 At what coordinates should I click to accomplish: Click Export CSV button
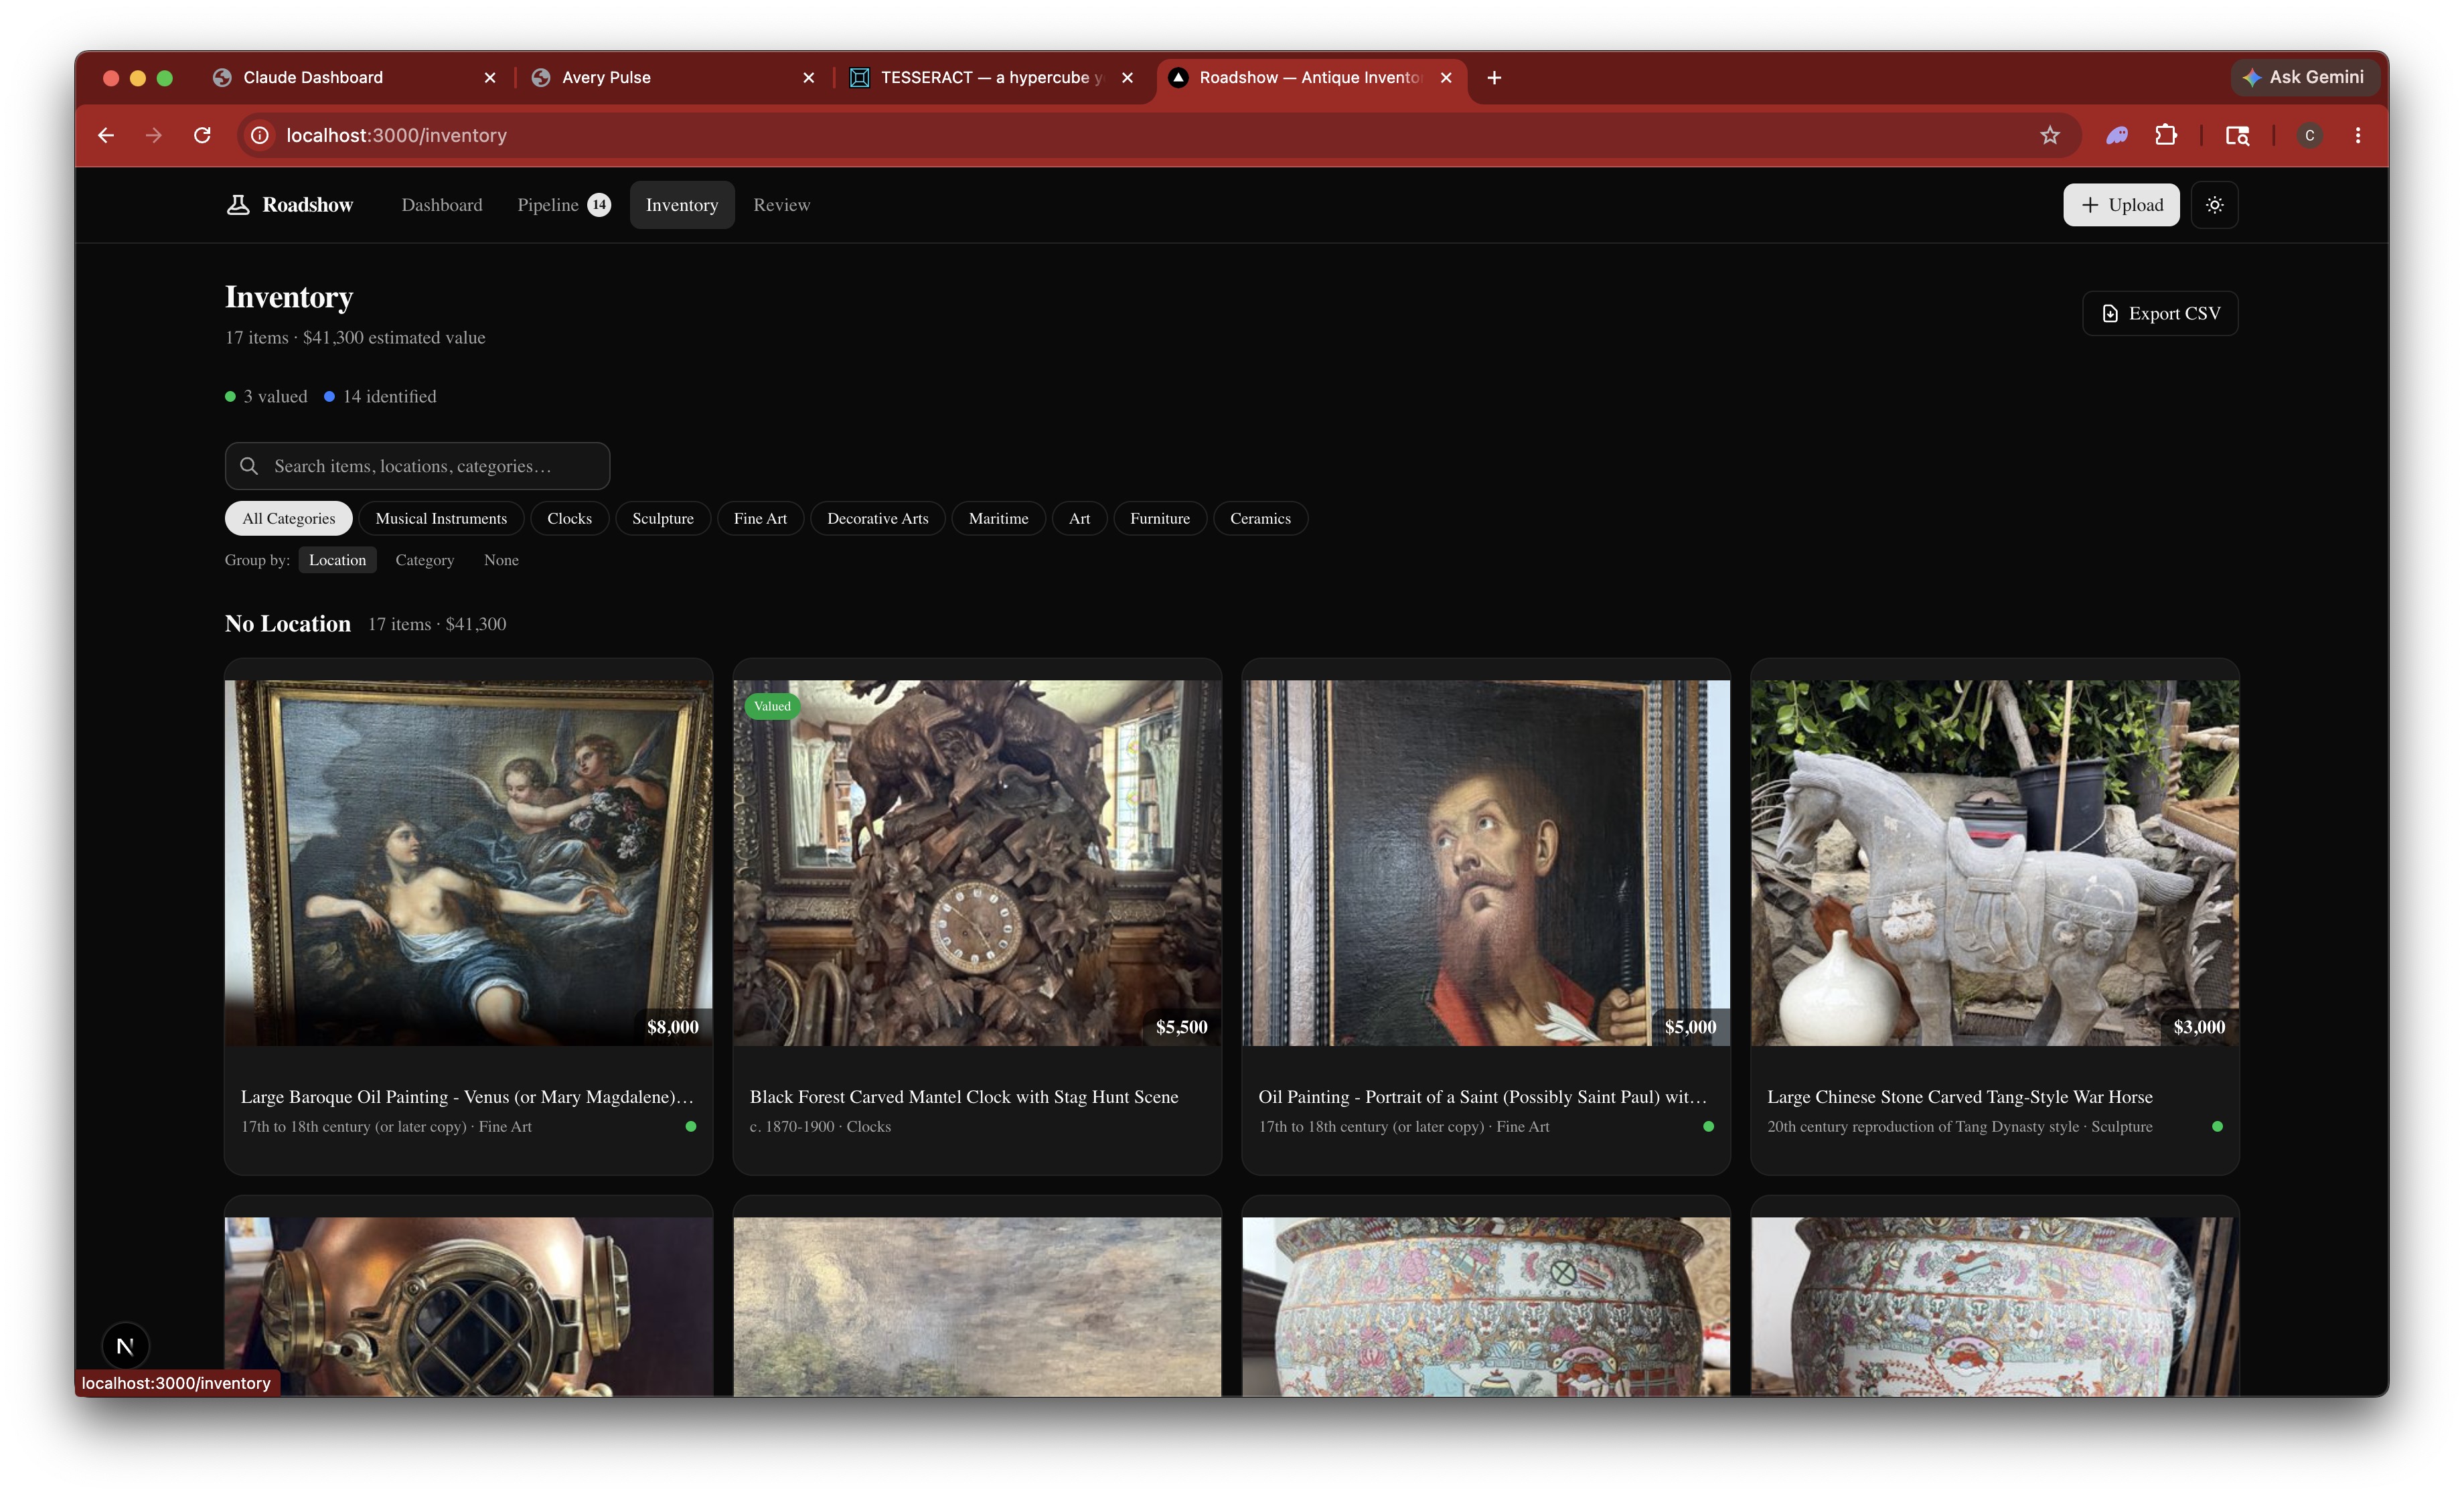[2160, 314]
